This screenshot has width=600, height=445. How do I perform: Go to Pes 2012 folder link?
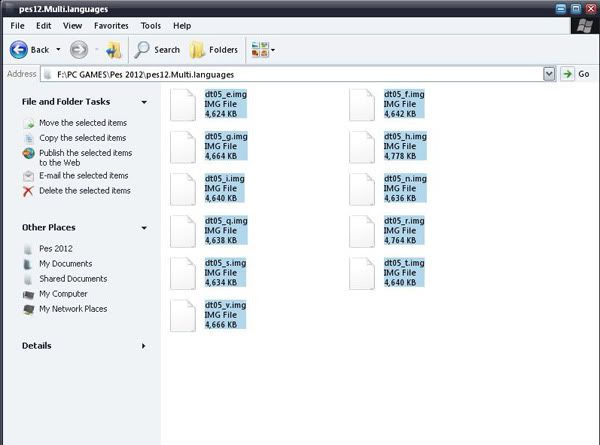click(56, 249)
